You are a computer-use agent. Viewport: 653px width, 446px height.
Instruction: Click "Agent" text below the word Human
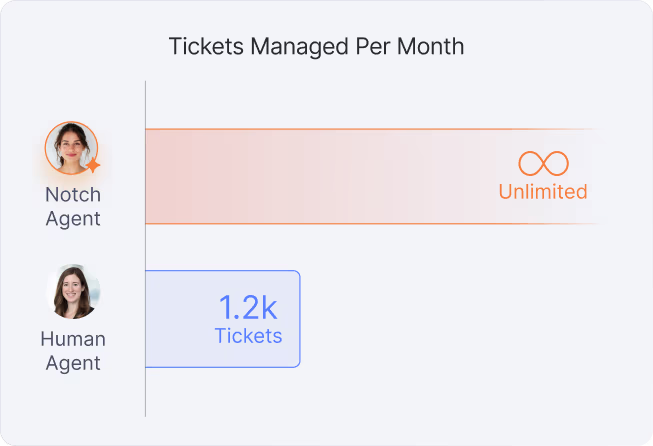point(73,363)
